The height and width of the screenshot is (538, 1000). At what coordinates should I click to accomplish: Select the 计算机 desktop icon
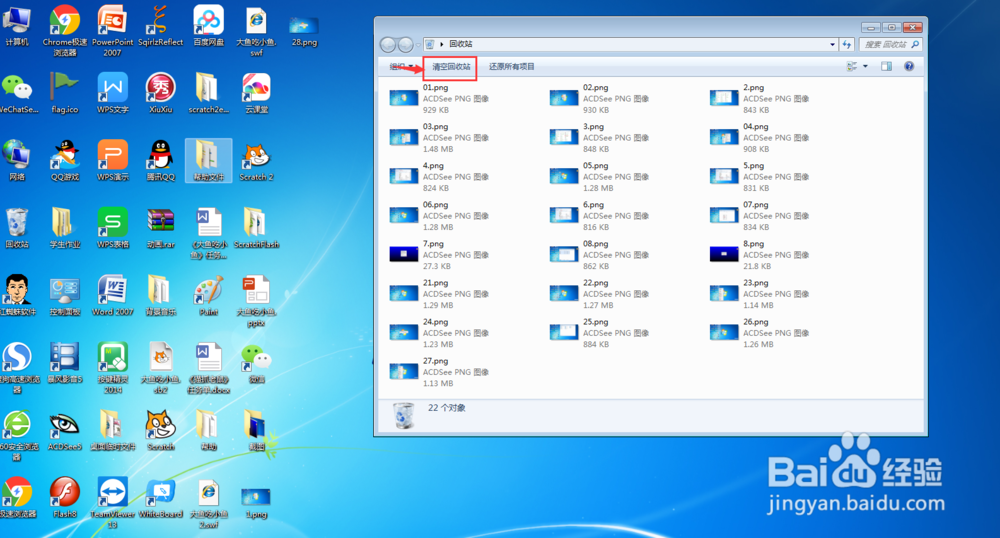17,26
